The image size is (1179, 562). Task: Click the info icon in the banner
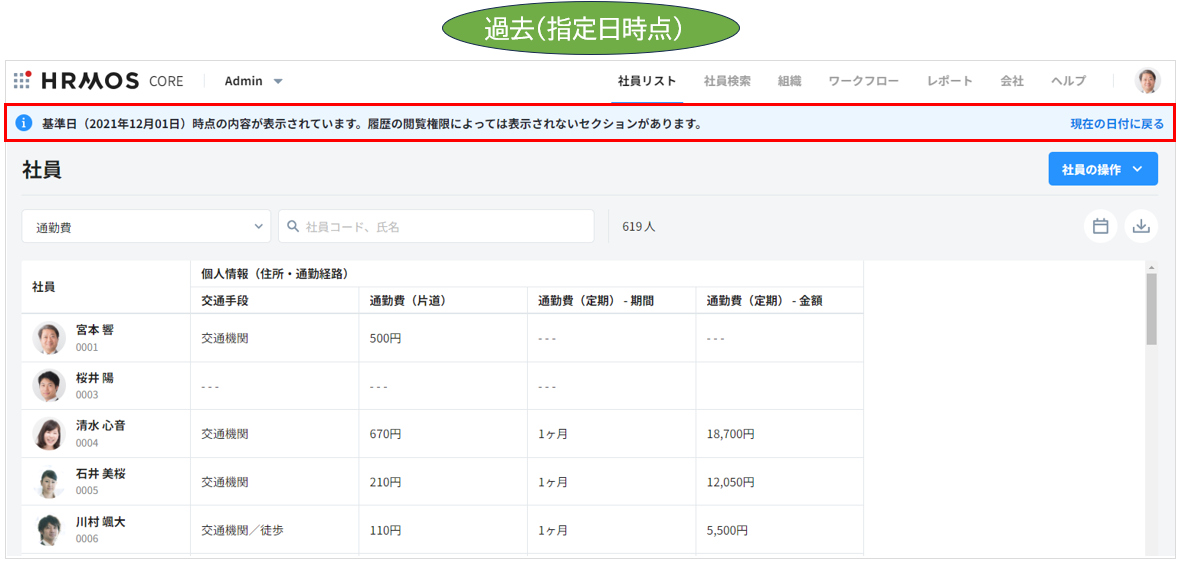point(25,123)
